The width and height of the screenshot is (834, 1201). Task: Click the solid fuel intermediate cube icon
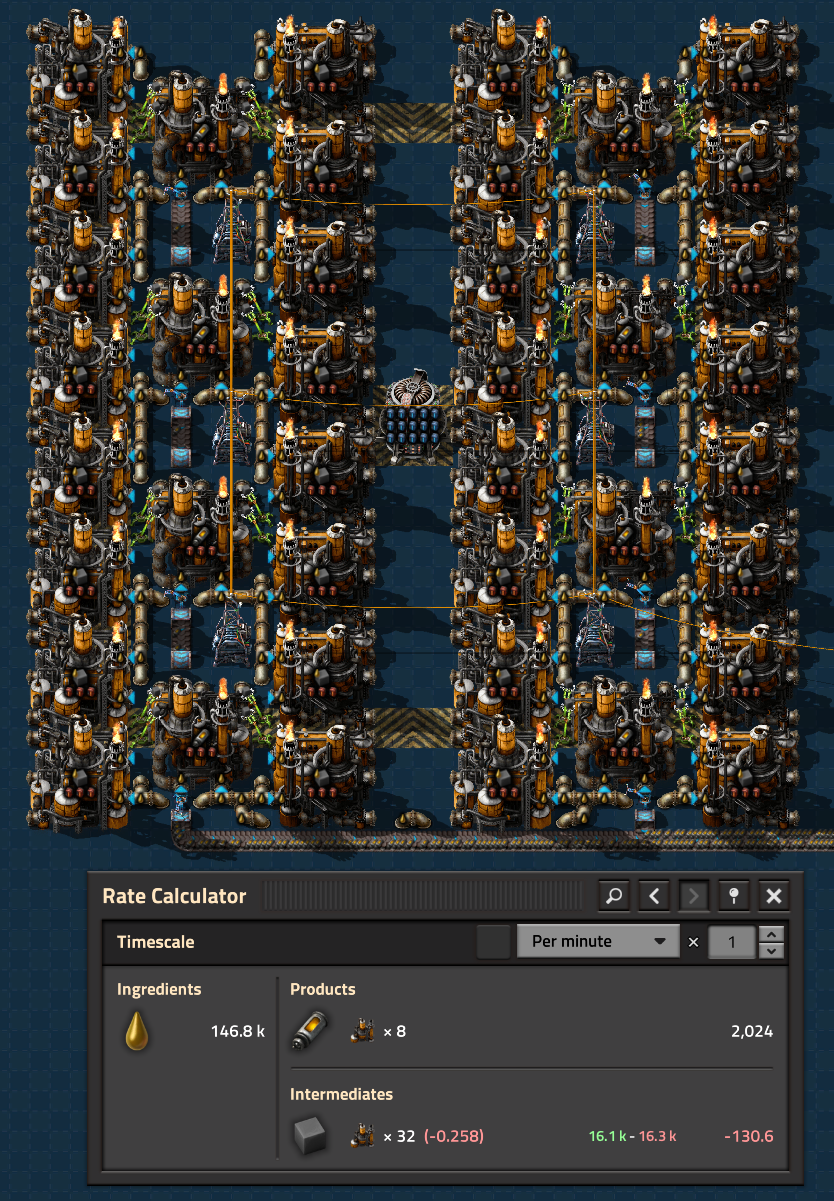point(308,1136)
